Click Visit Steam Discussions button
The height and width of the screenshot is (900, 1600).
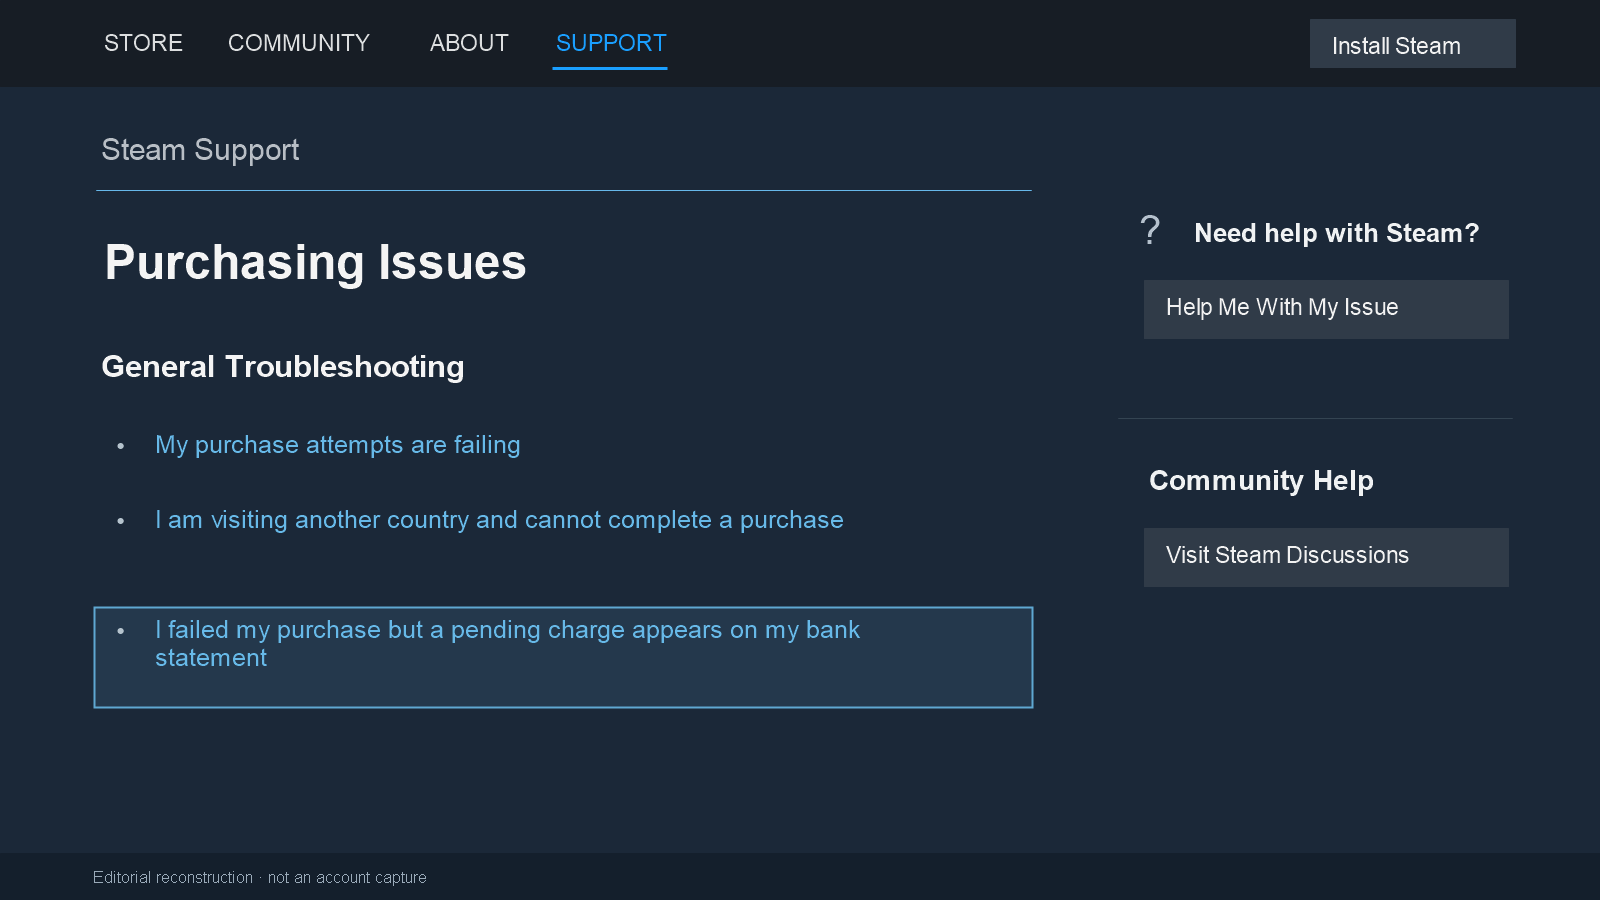(x=1326, y=557)
